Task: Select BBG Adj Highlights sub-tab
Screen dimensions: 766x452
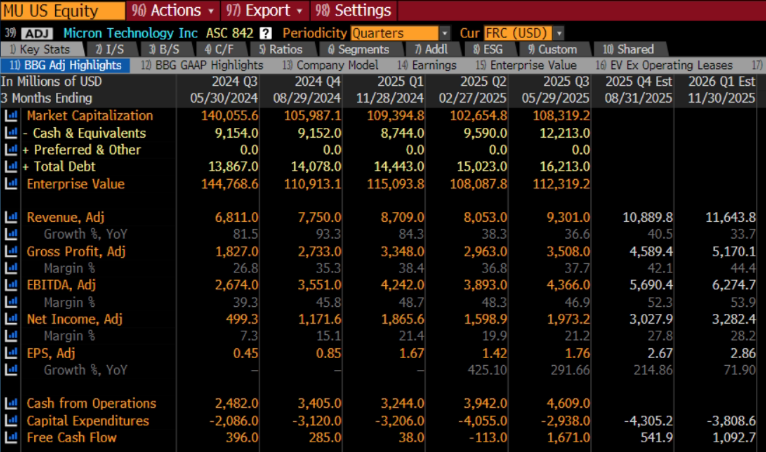Action: pos(65,65)
